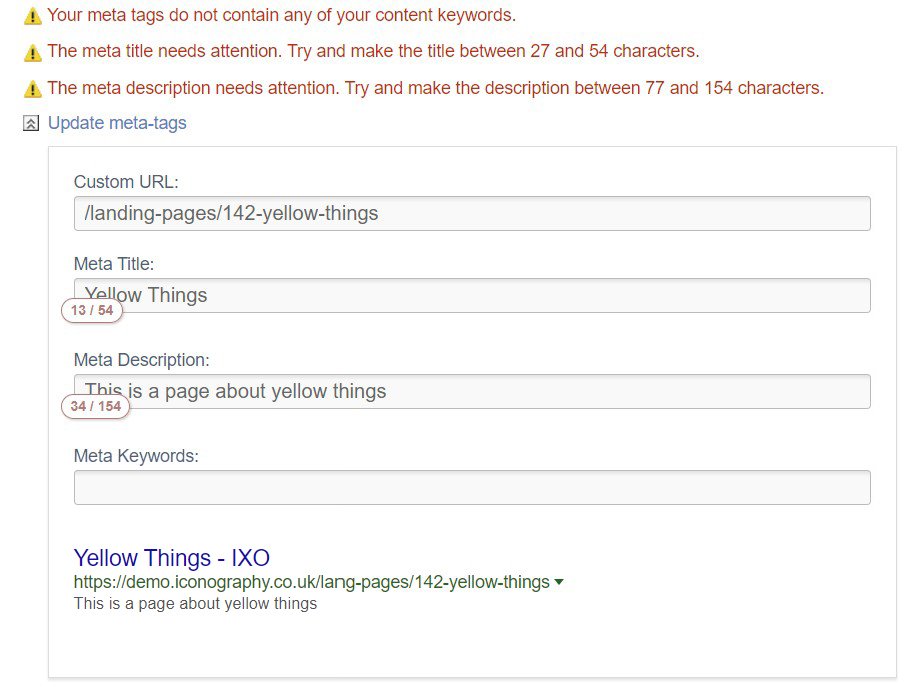Click the 34 / 154 character counter badge

(x=94, y=406)
